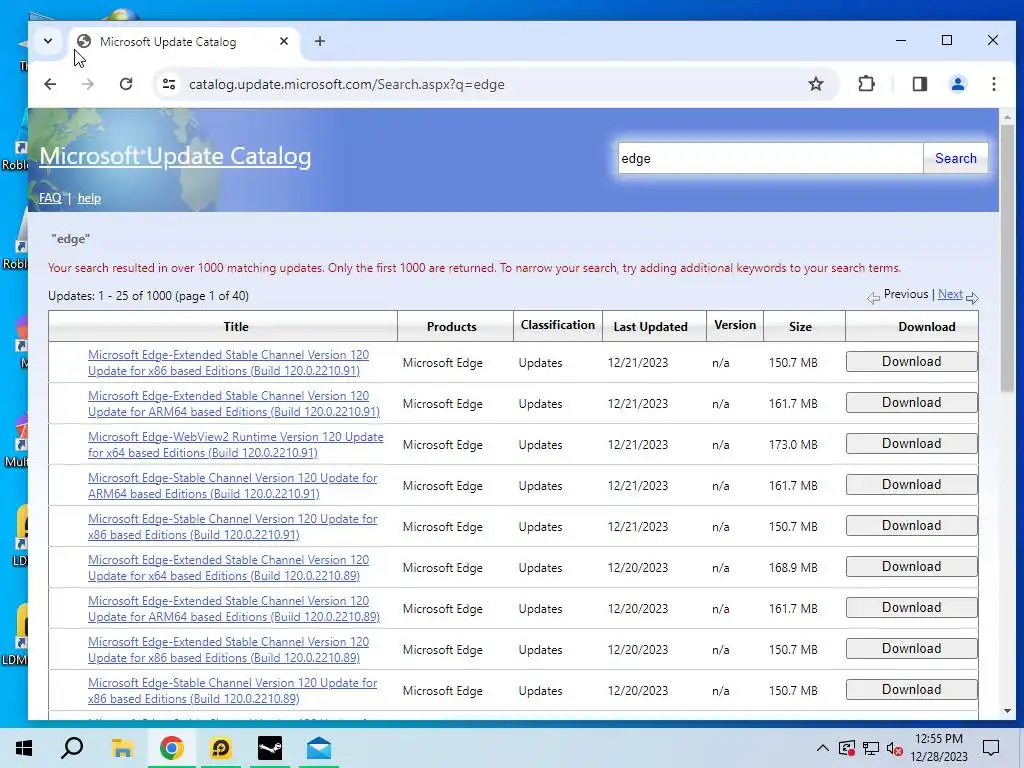Viewport: 1024px width, 768px height.
Task: Select Google Chrome in the taskbar
Action: (171, 748)
